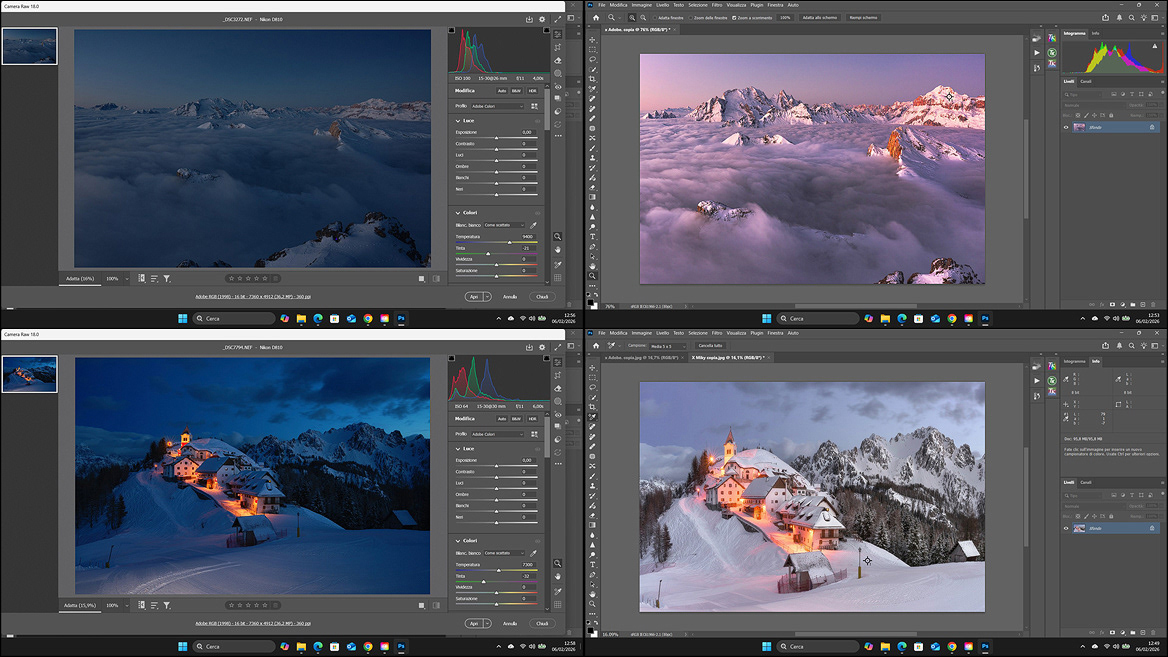Enable the Adatta finestra option
The height and width of the screenshot is (657, 1168).
point(660,18)
